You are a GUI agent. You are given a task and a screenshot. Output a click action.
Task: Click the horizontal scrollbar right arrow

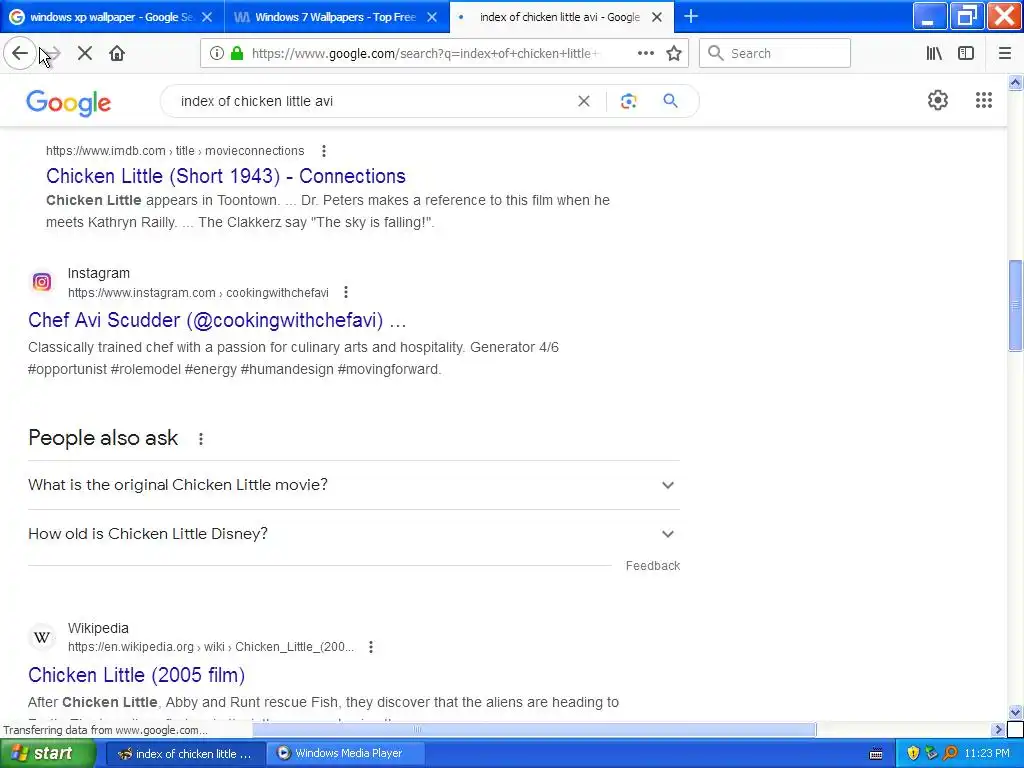[999, 729]
